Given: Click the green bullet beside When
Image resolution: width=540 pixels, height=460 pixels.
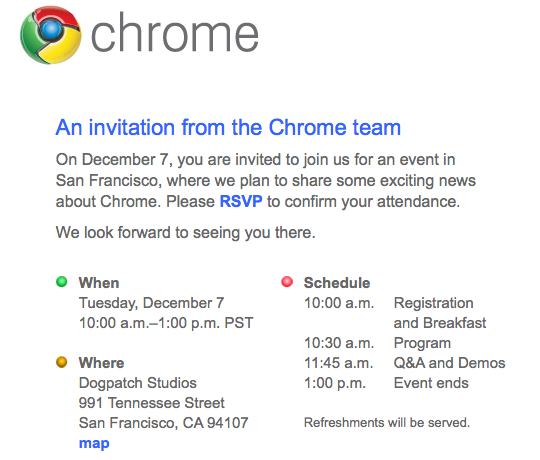Looking at the screenshot, I should click(62, 282).
